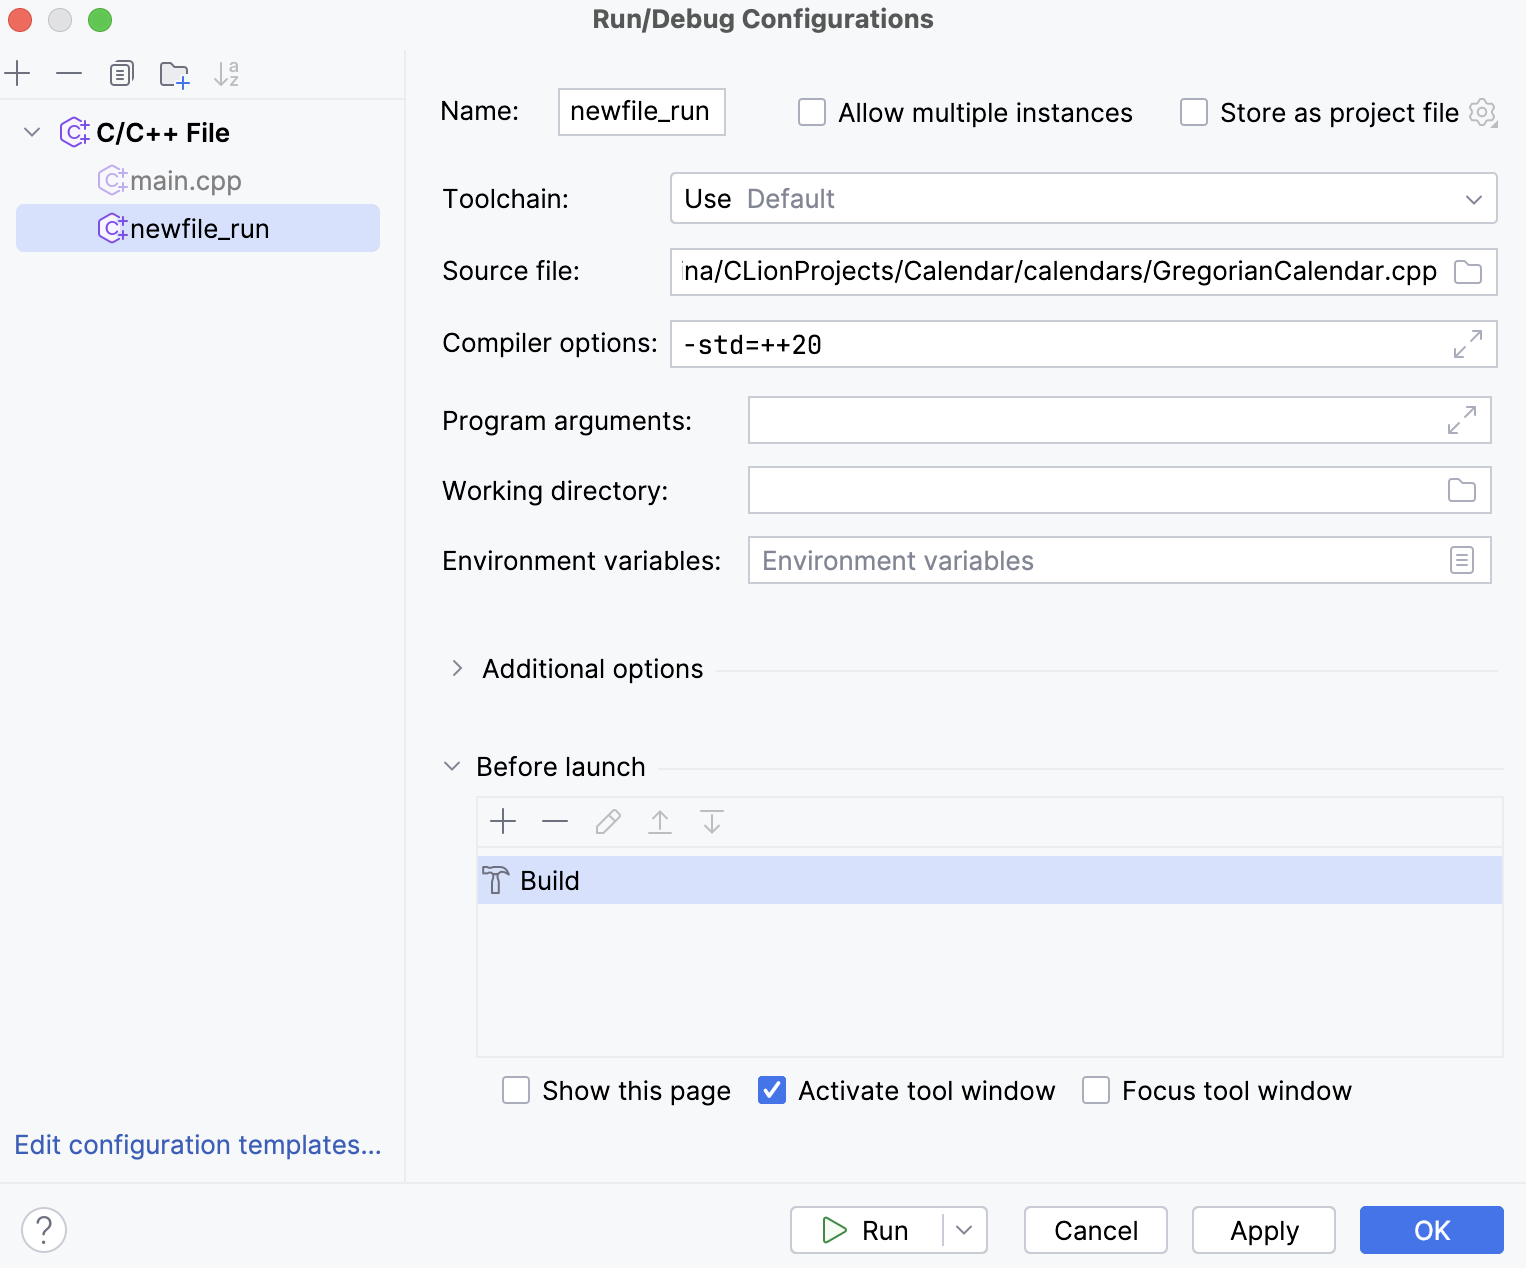Enable Allow multiple instances
Image resolution: width=1526 pixels, height=1268 pixels.
click(x=811, y=112)
